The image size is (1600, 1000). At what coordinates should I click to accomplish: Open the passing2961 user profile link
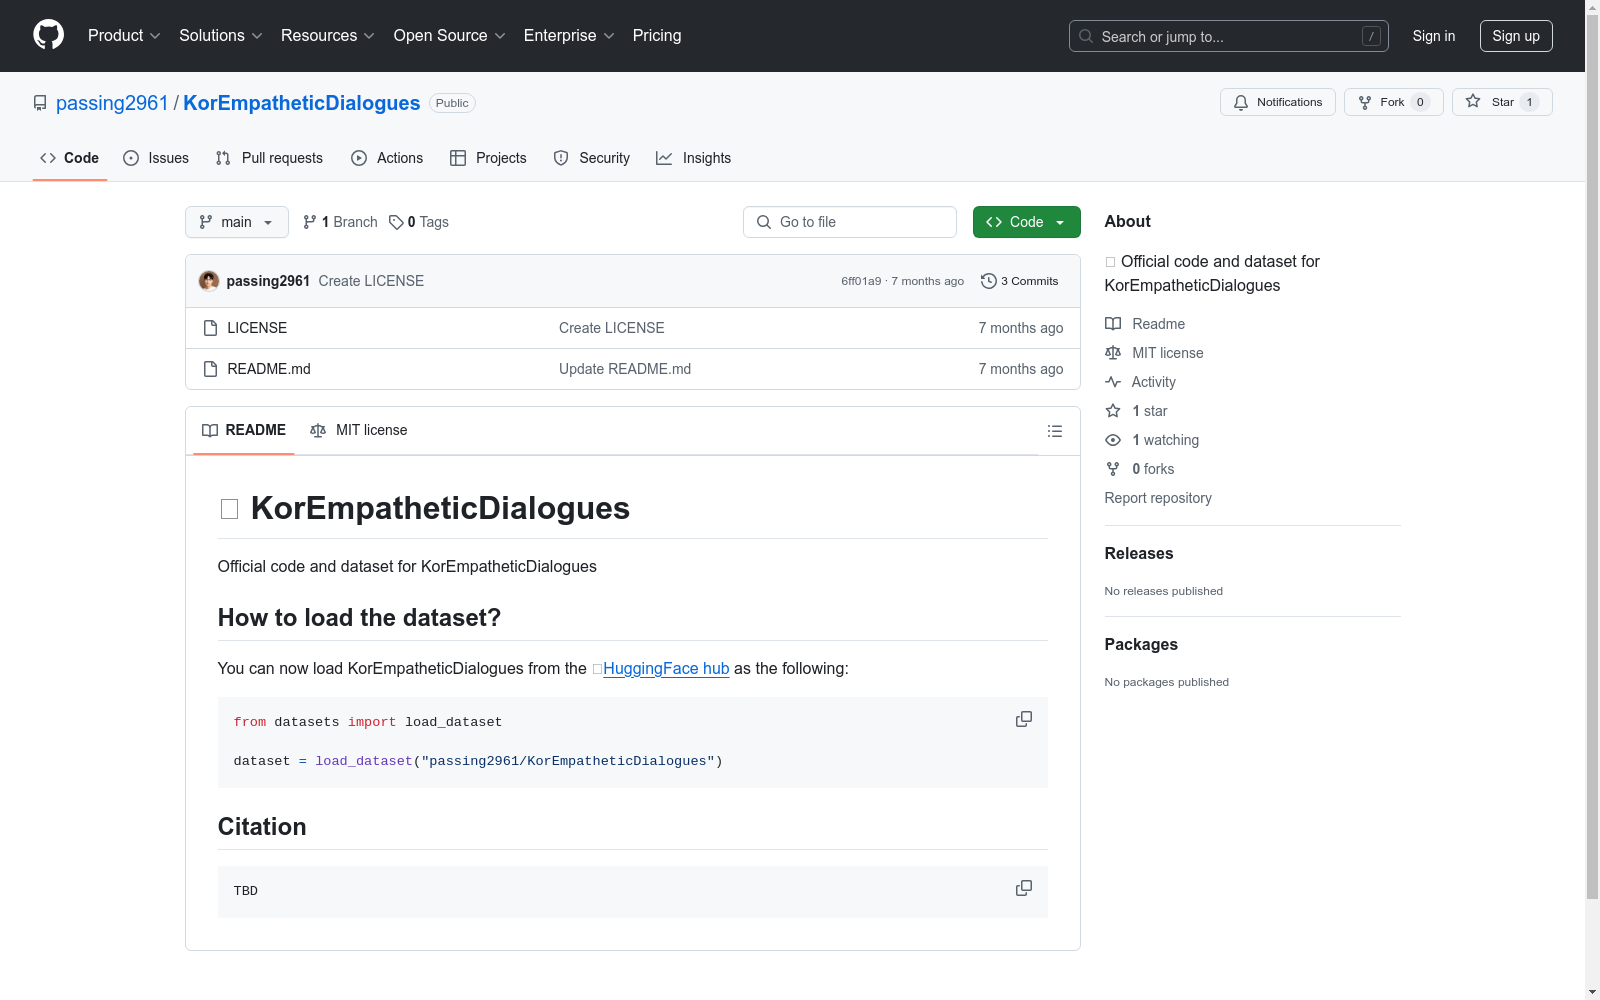112,103
